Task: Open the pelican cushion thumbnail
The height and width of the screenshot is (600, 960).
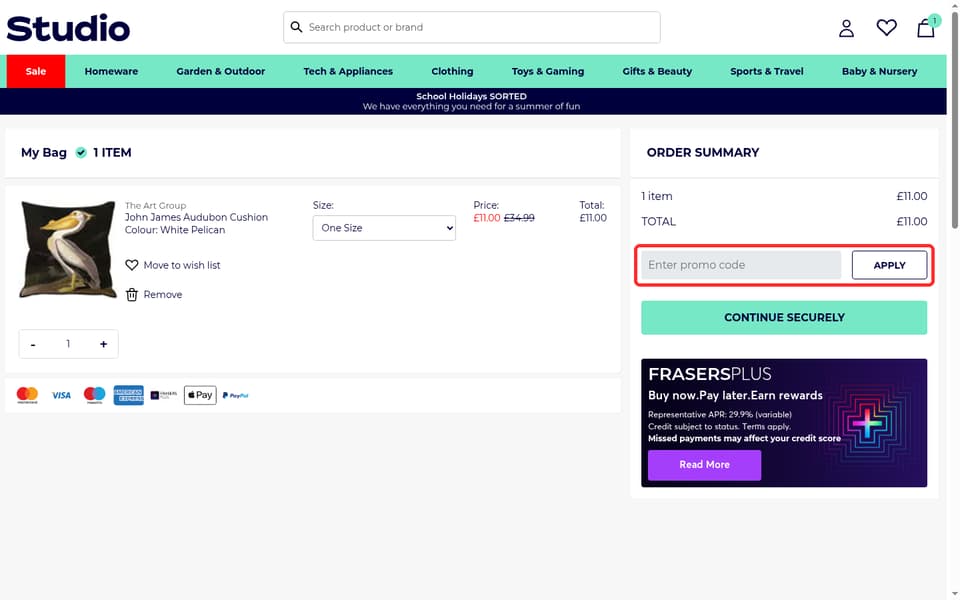Action: tap(67, 249)
